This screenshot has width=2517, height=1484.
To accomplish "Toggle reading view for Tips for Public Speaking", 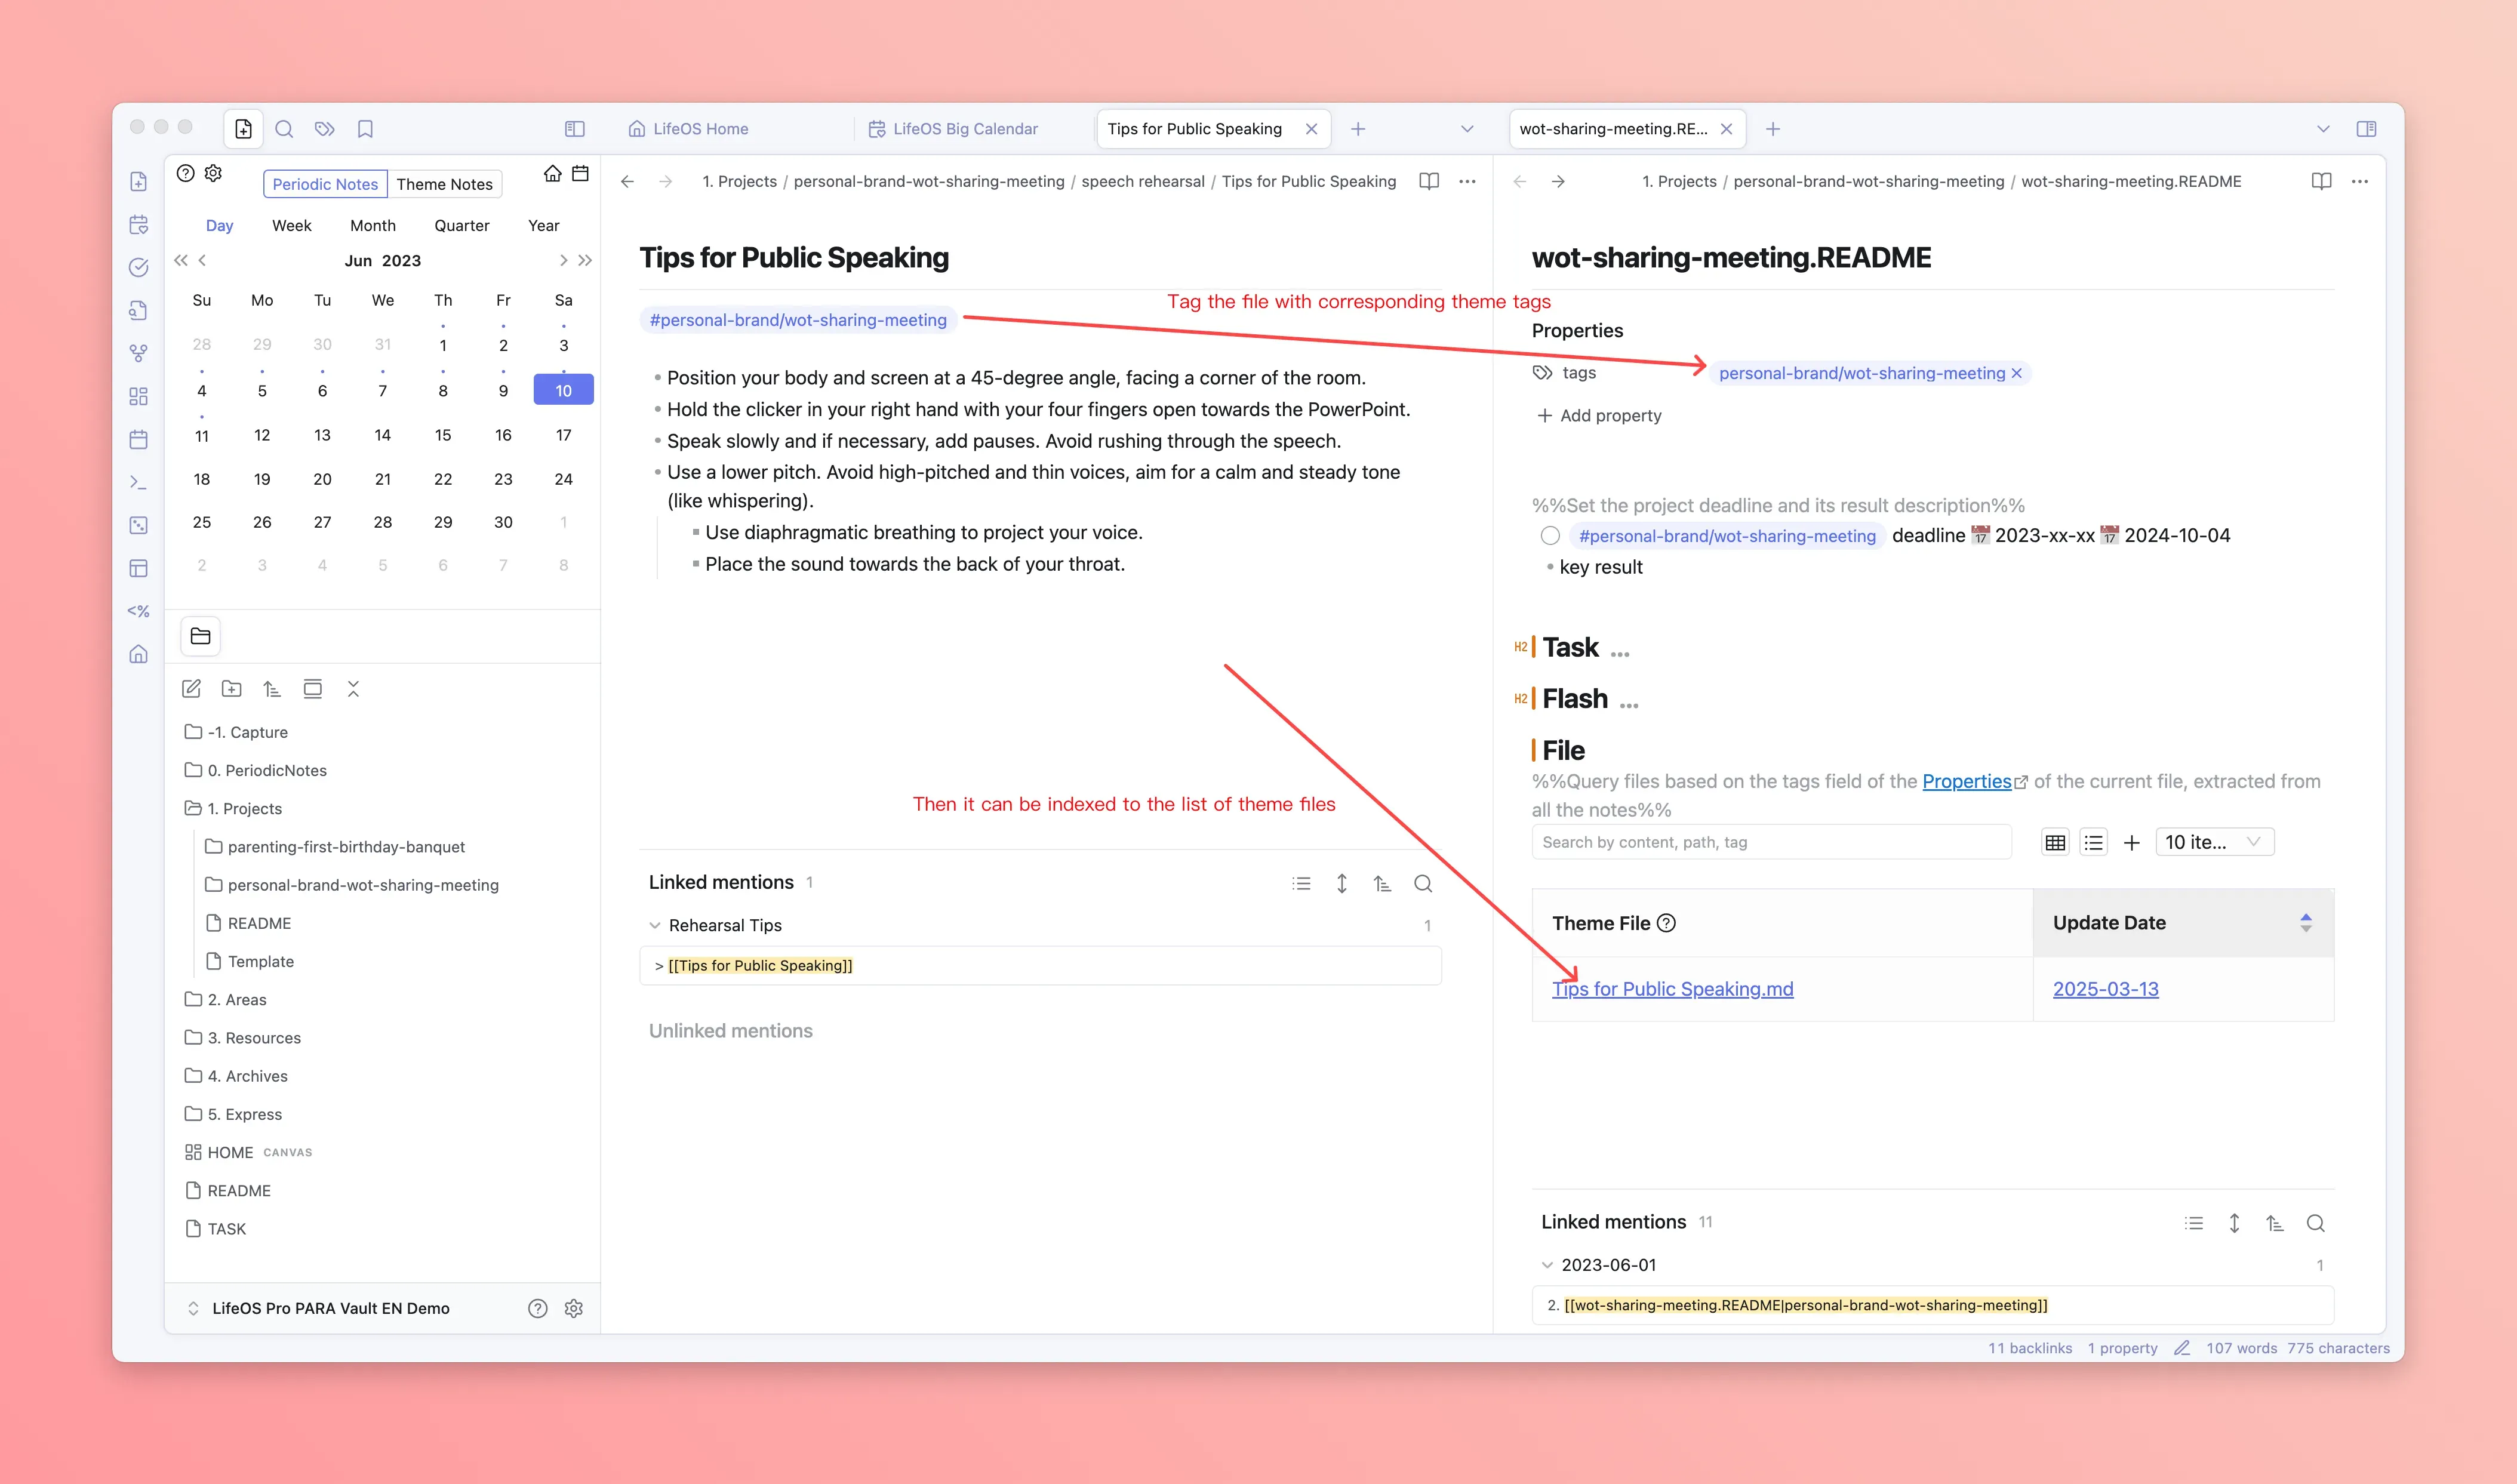I will point(1429,181).
